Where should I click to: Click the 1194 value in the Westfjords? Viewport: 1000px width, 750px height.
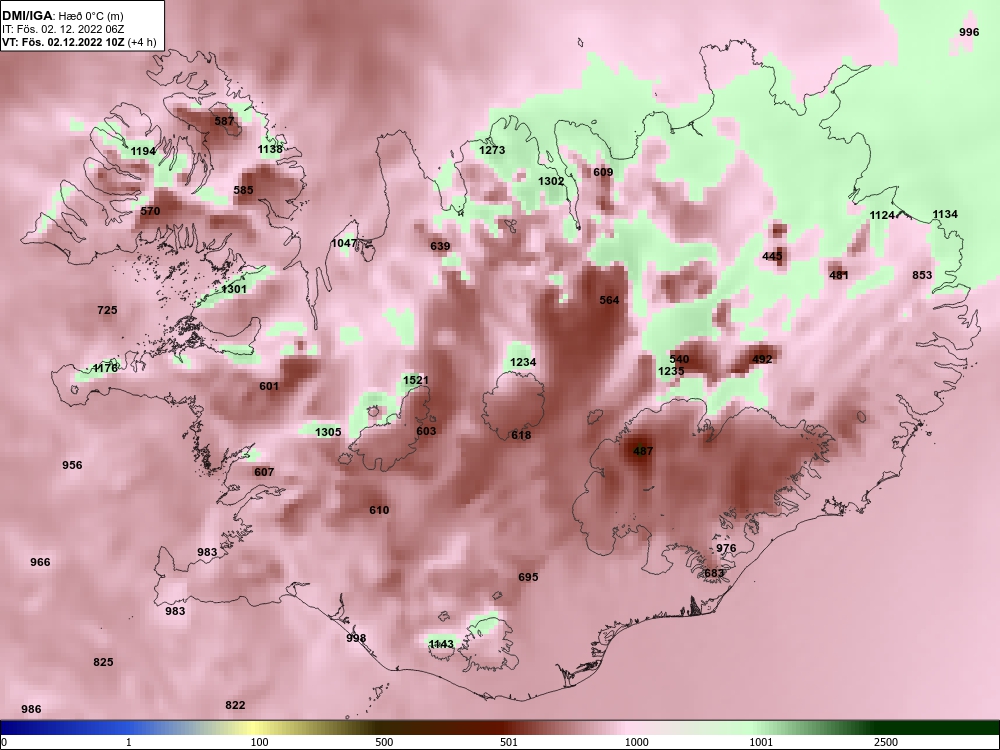pyautogui.click(x=143, y=151)
